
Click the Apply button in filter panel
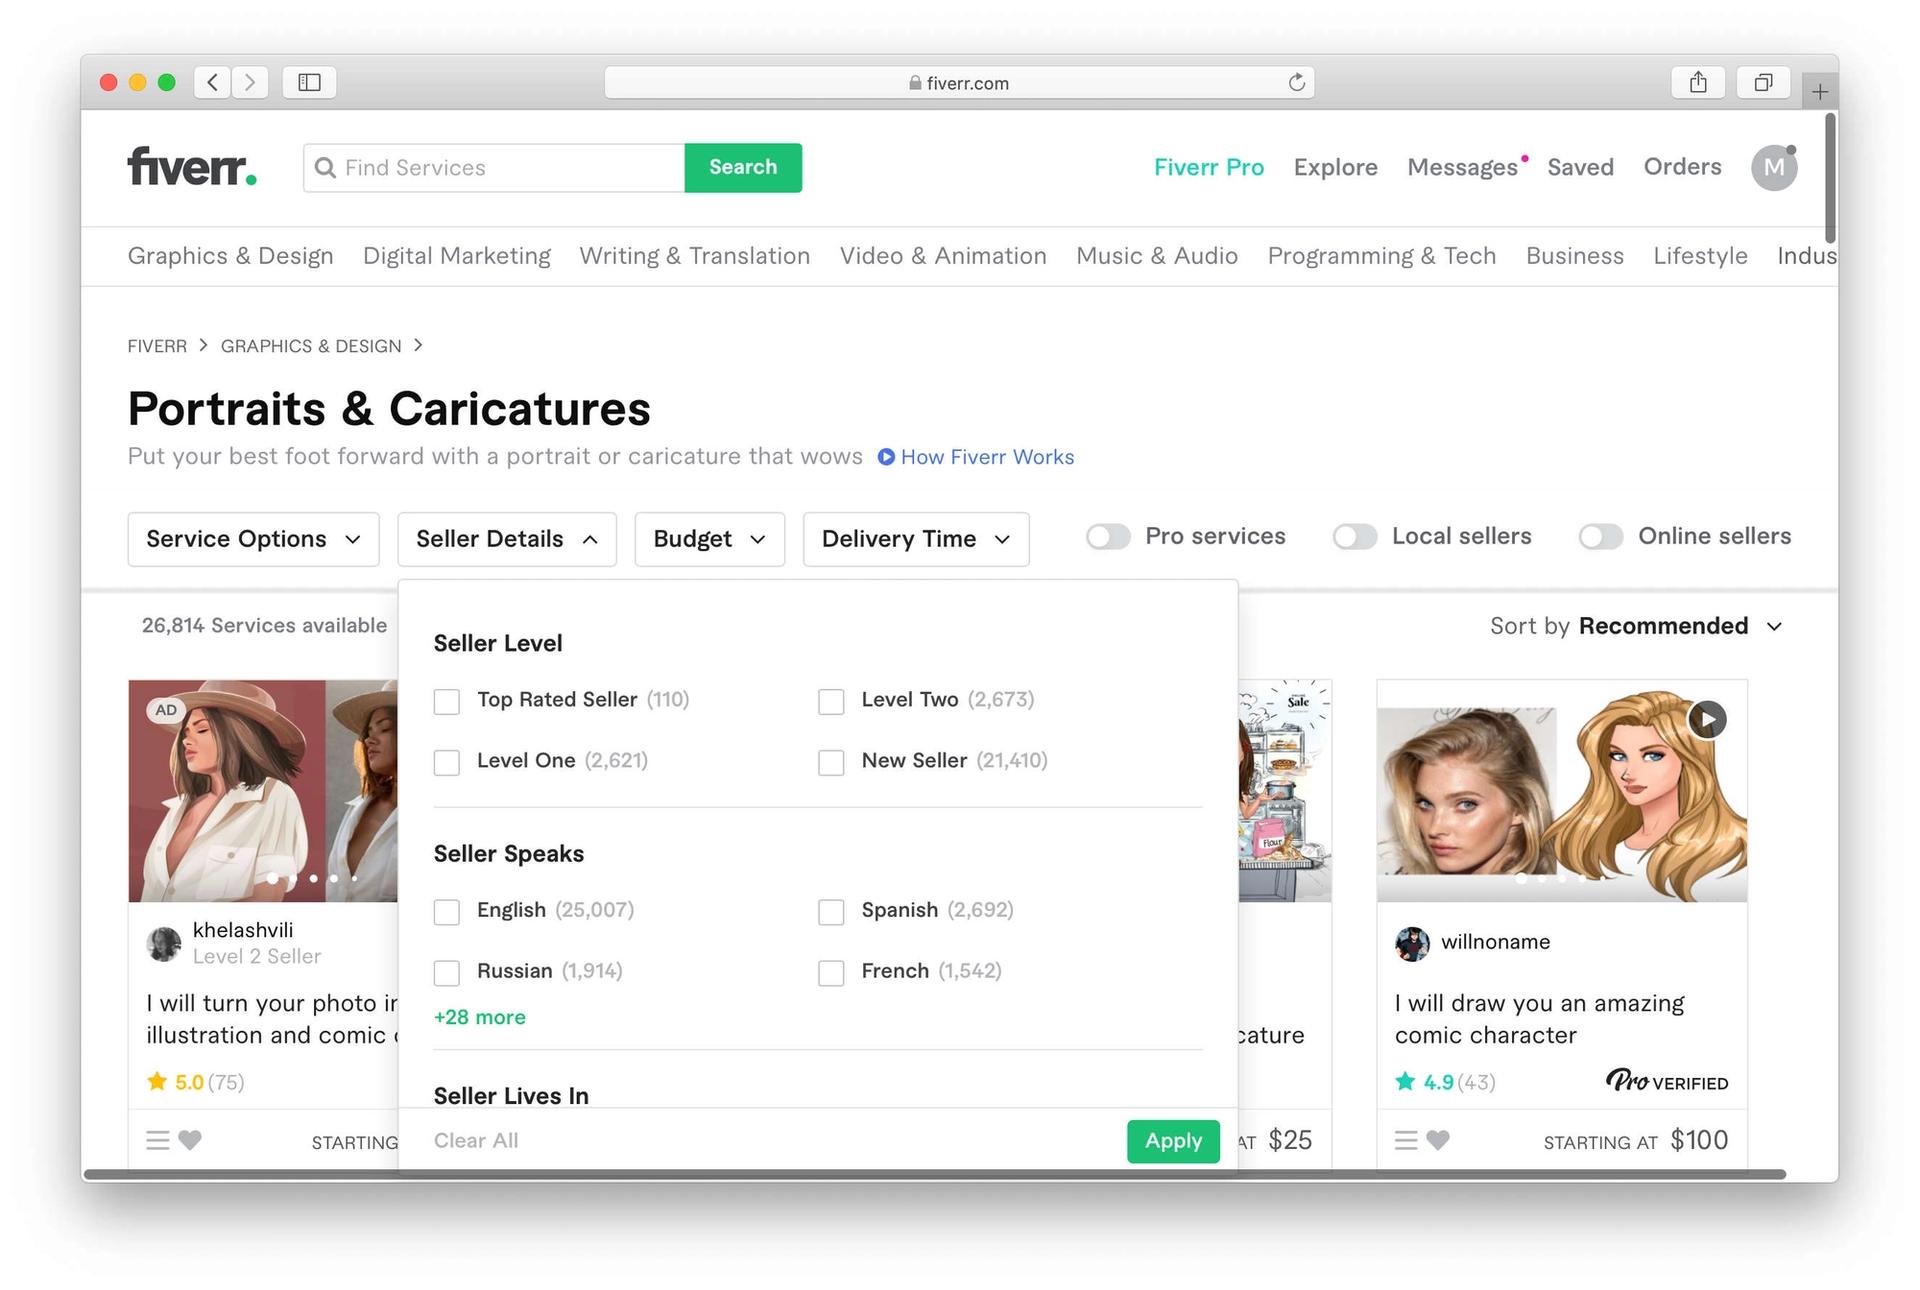pyautogui.click(x=1173, y=1141)
